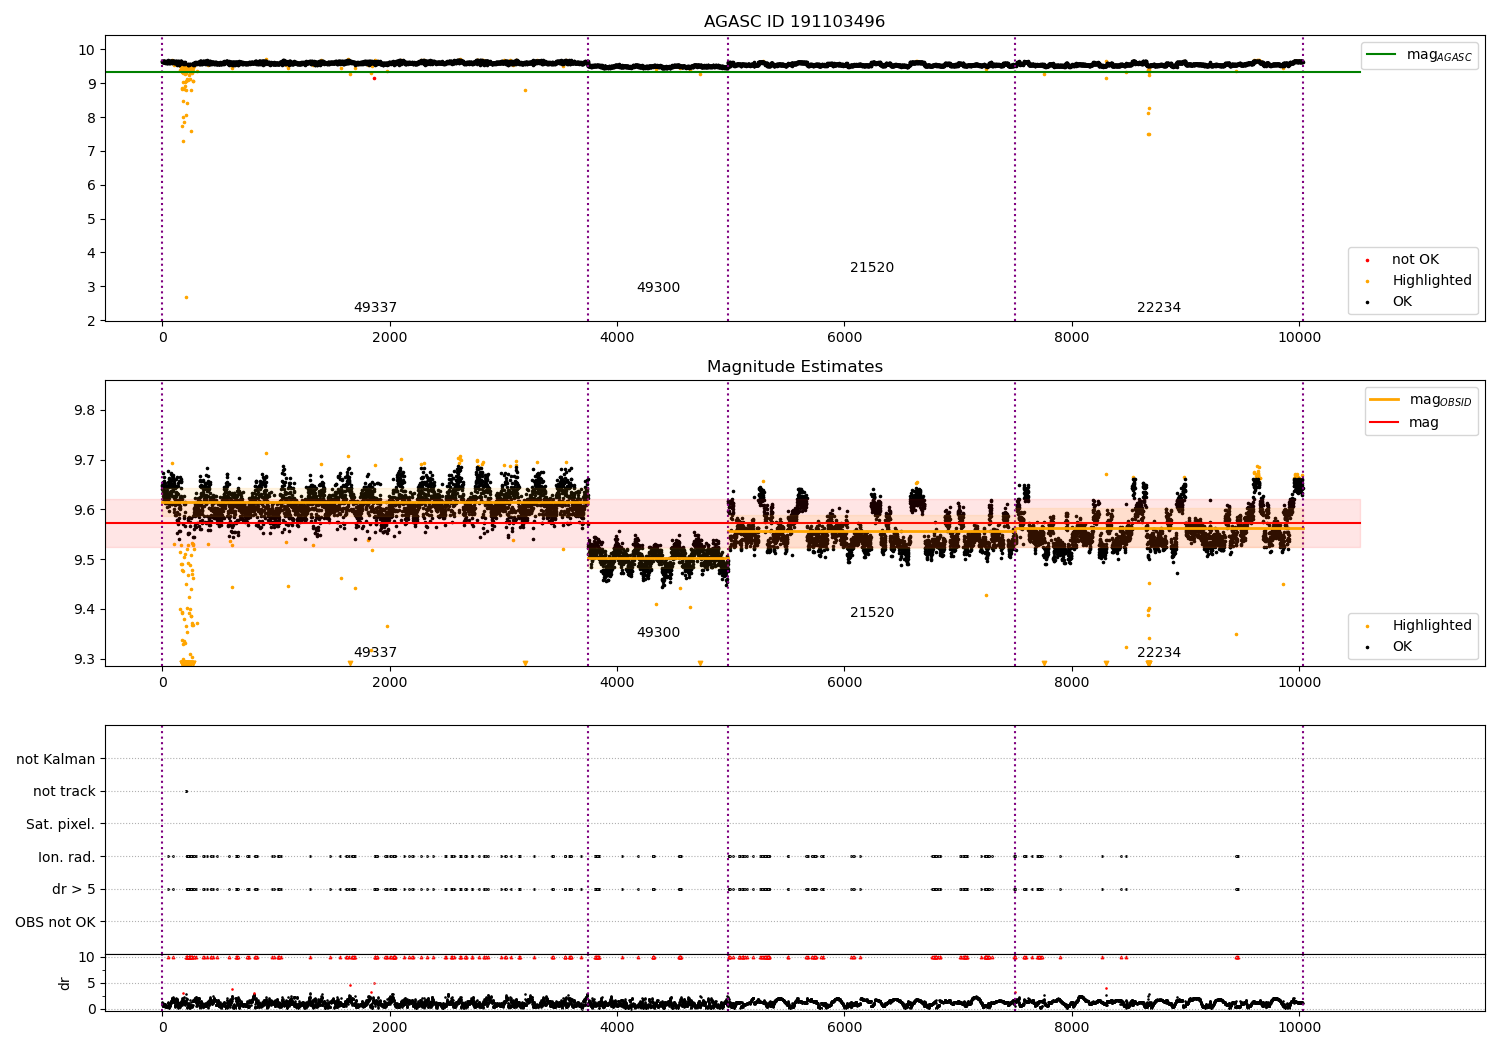The width and height of the screenshot is (1500, 1050).
Task: Click y-axis tick '9.3' in Magnitude Estimates
Action: pos(84,659)
